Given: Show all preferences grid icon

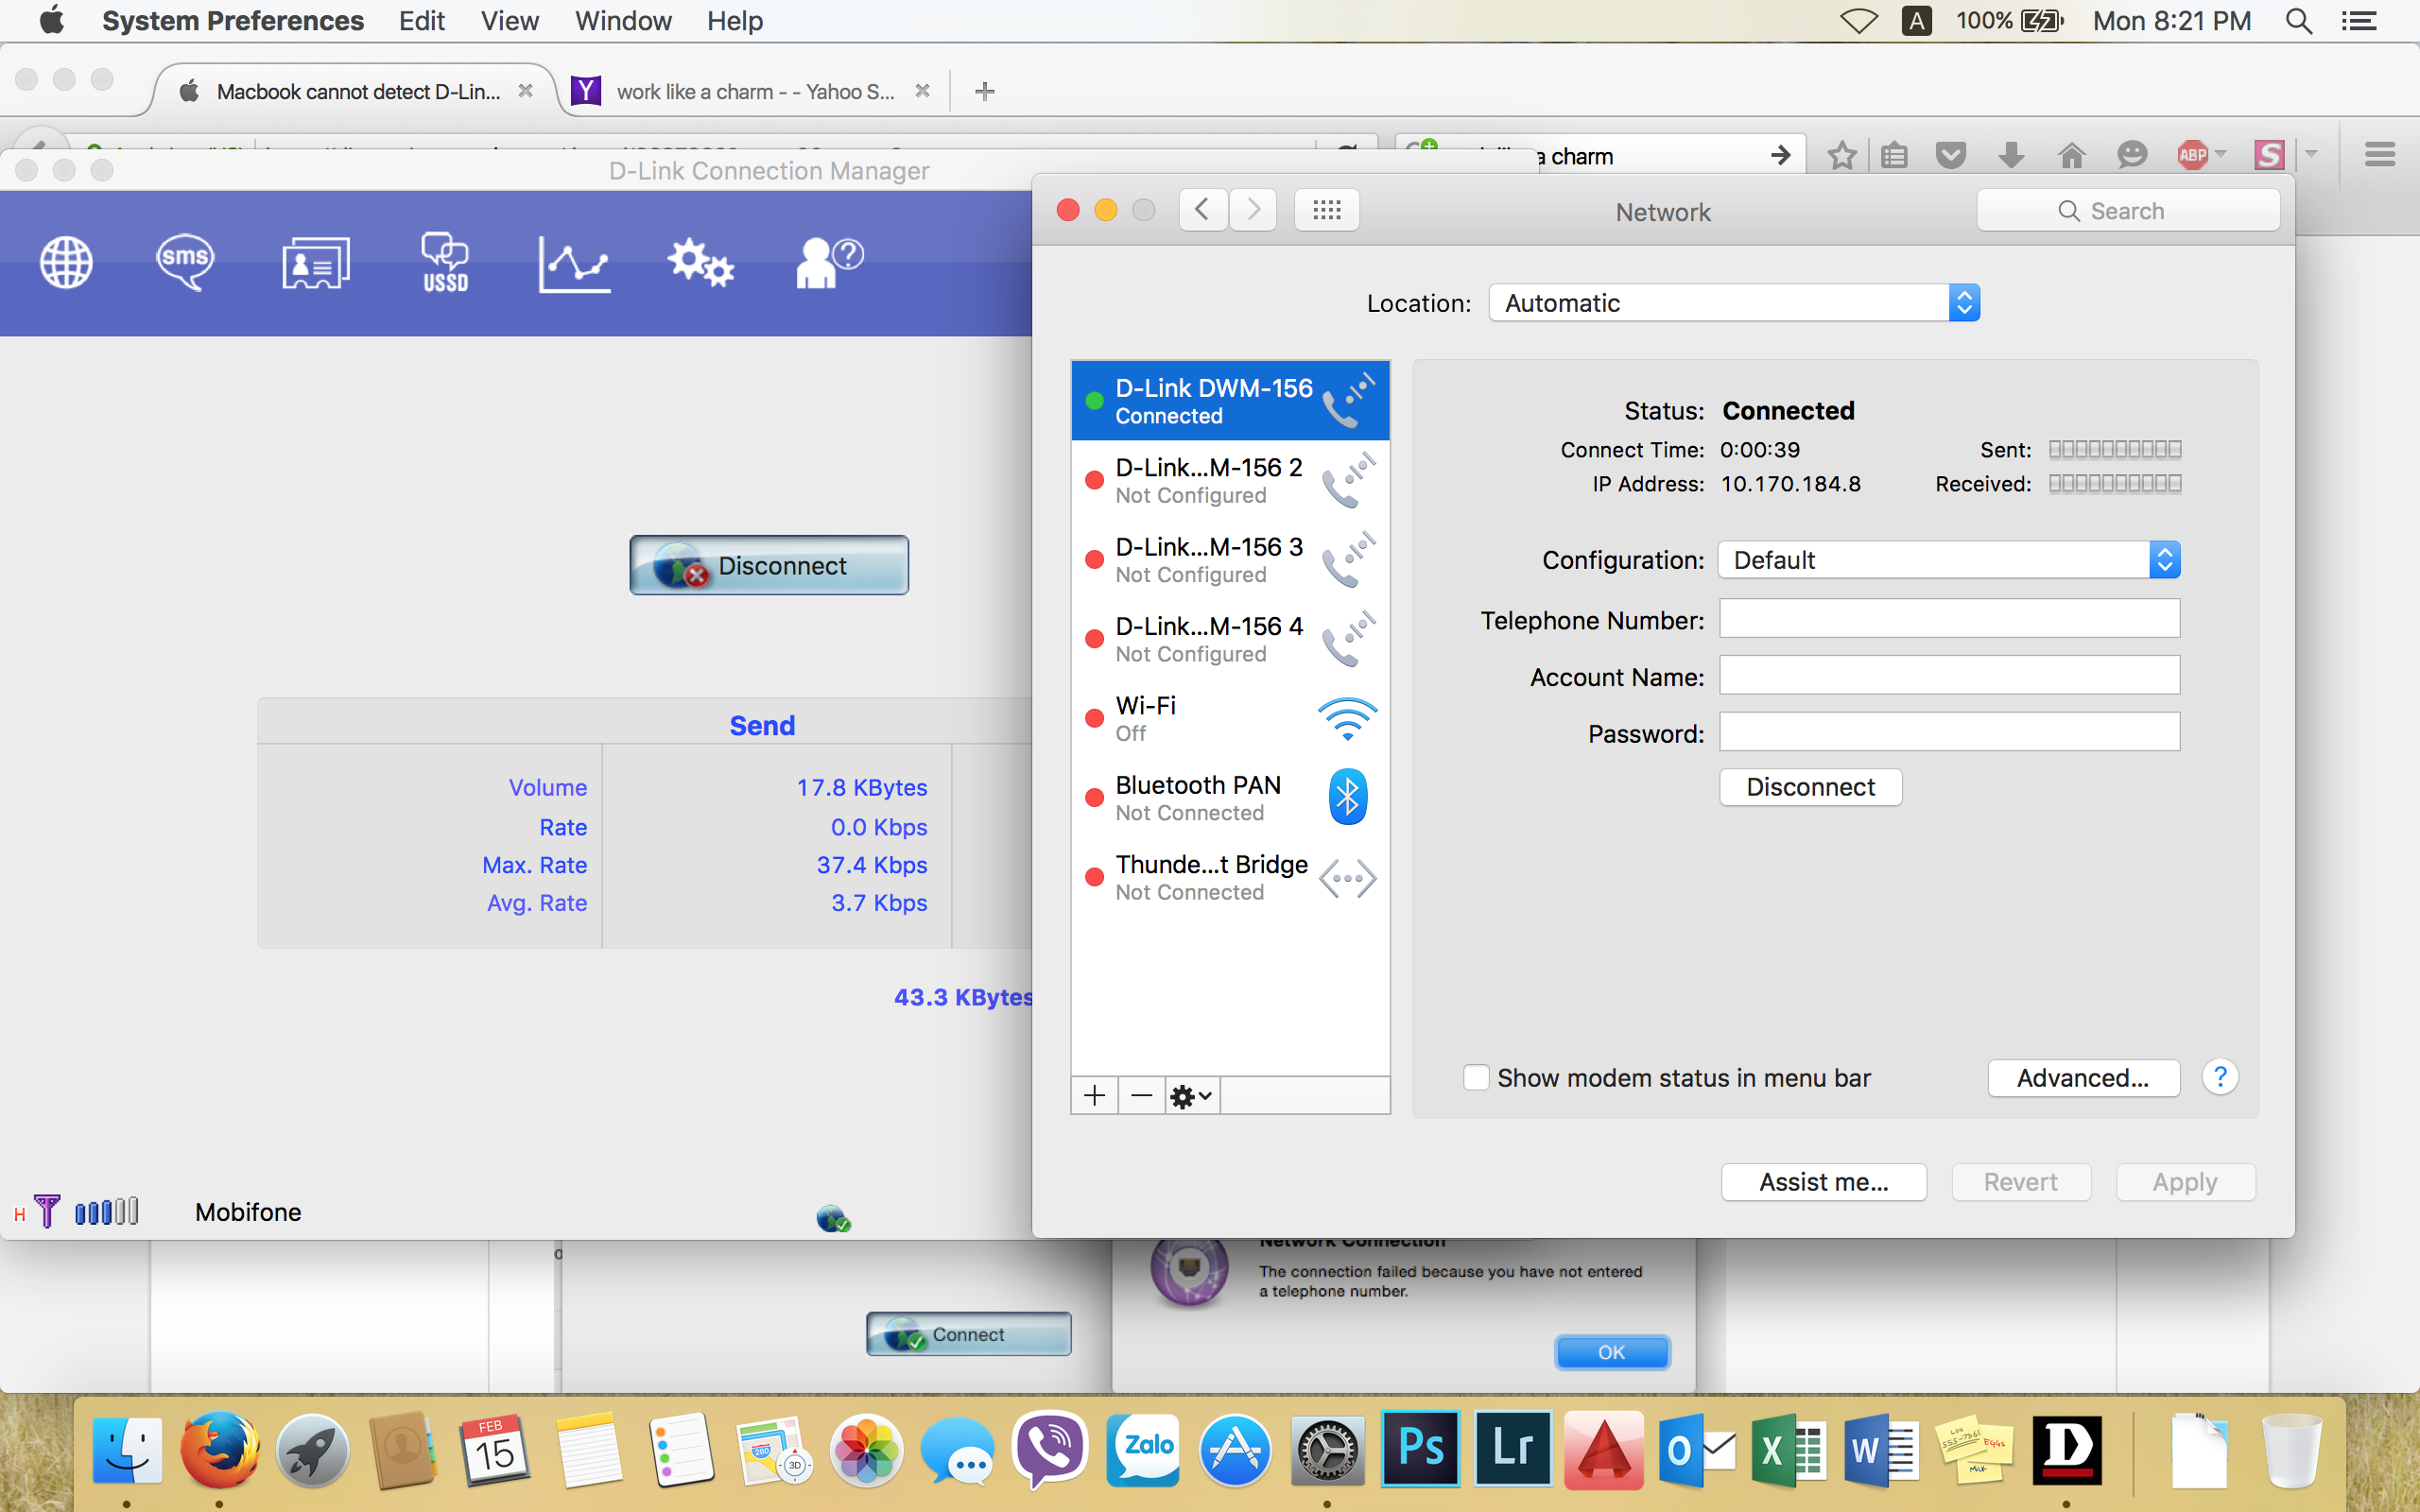Looking at the screenshot, I should coord(1326,210).
